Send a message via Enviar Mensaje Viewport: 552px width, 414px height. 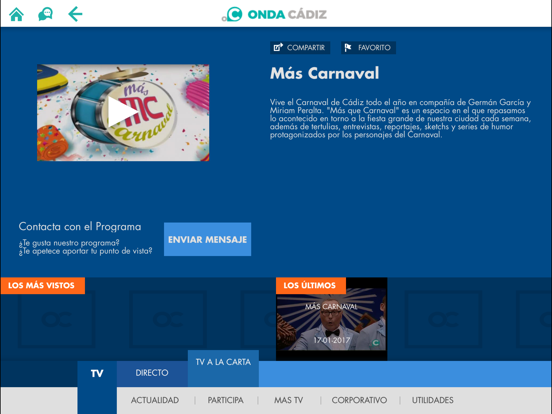(x=207, y=239)
